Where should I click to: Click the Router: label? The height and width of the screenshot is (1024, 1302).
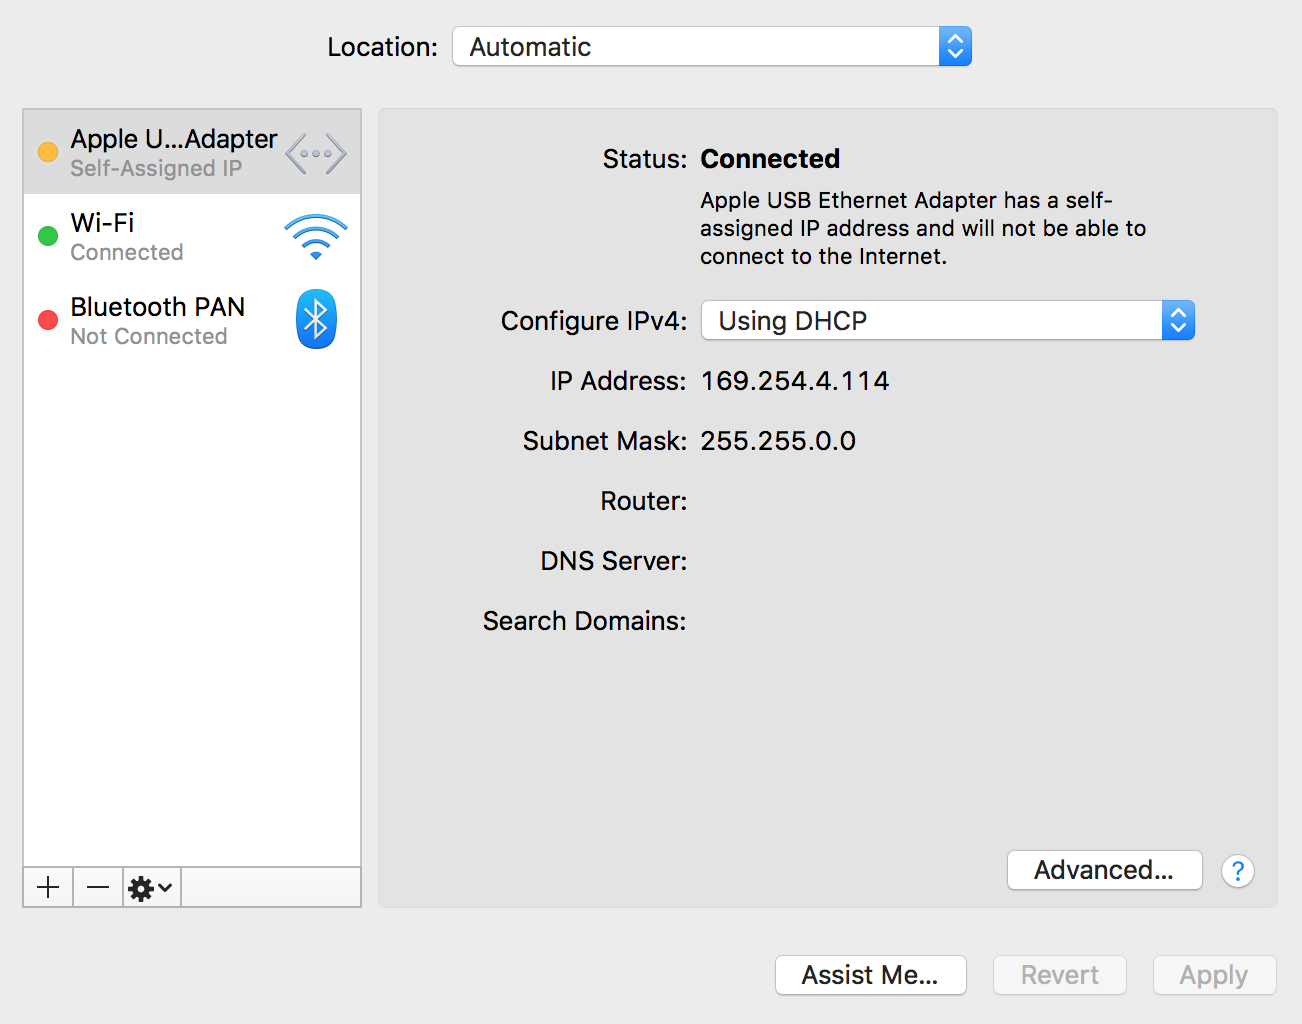point(643,501)
